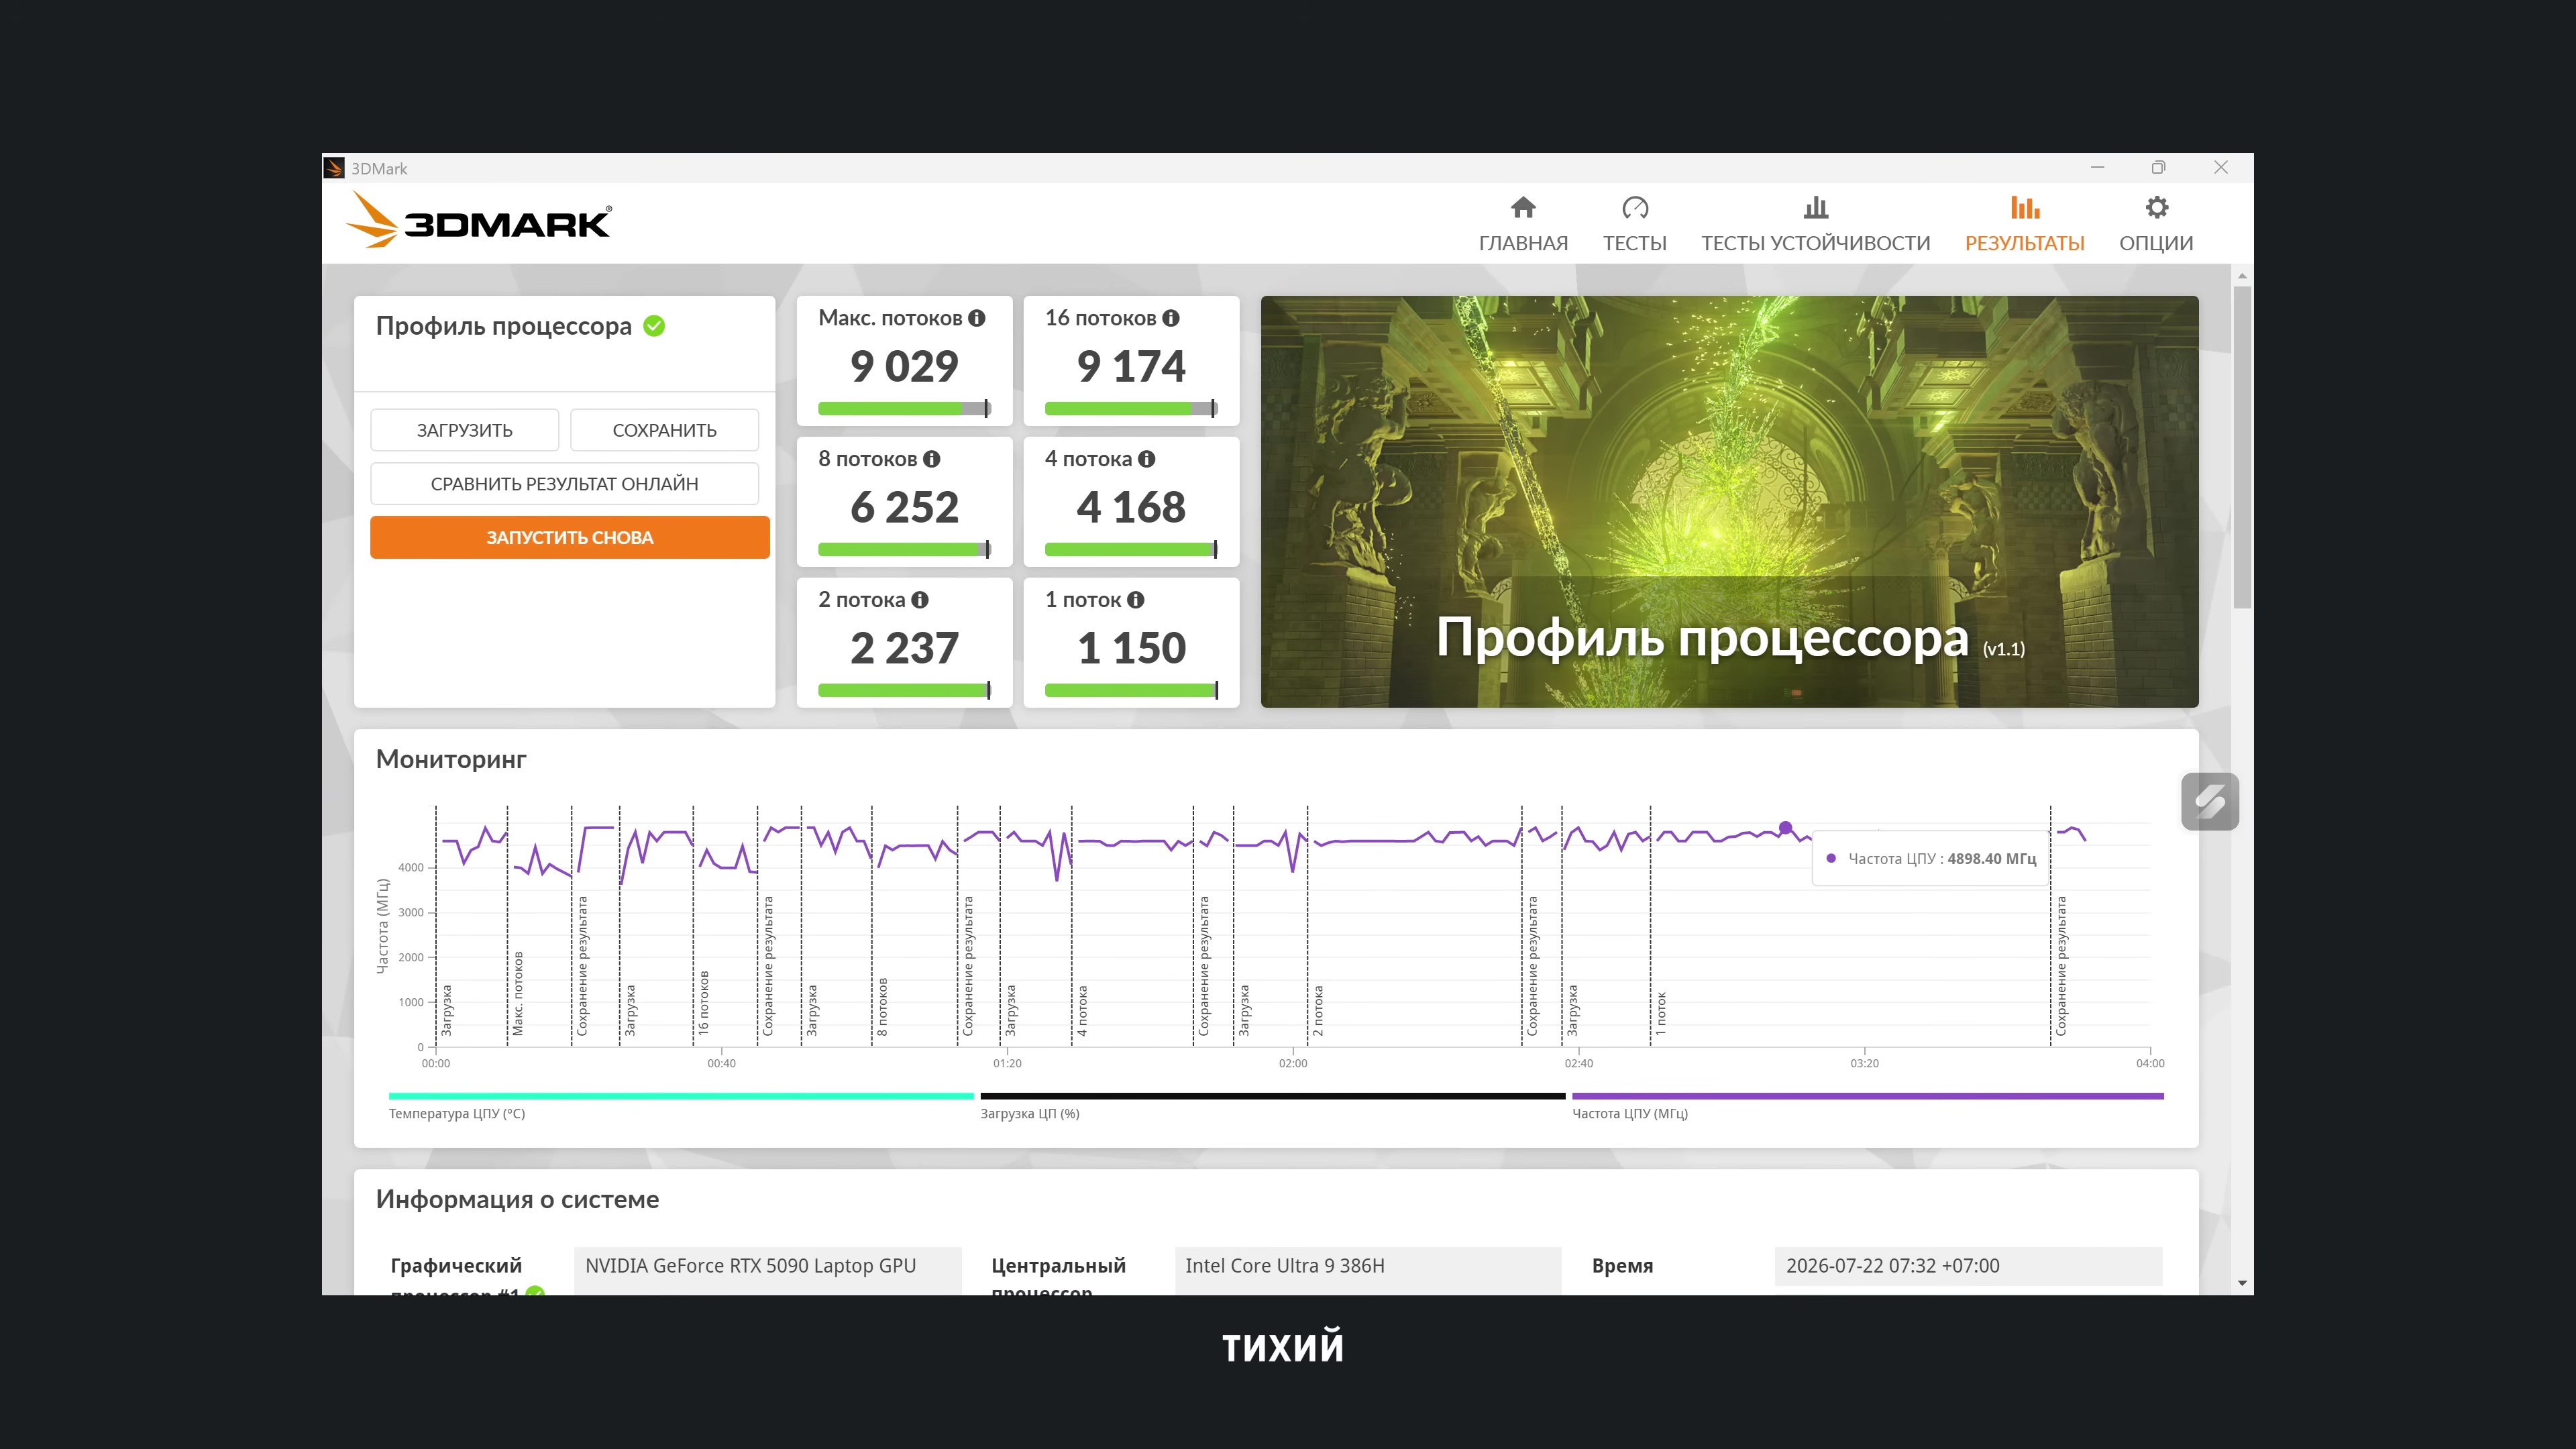Click the Профиль процессора (v1.1) banner image
This screenshot has width=2576, height=1449.
pos(1730,502)
